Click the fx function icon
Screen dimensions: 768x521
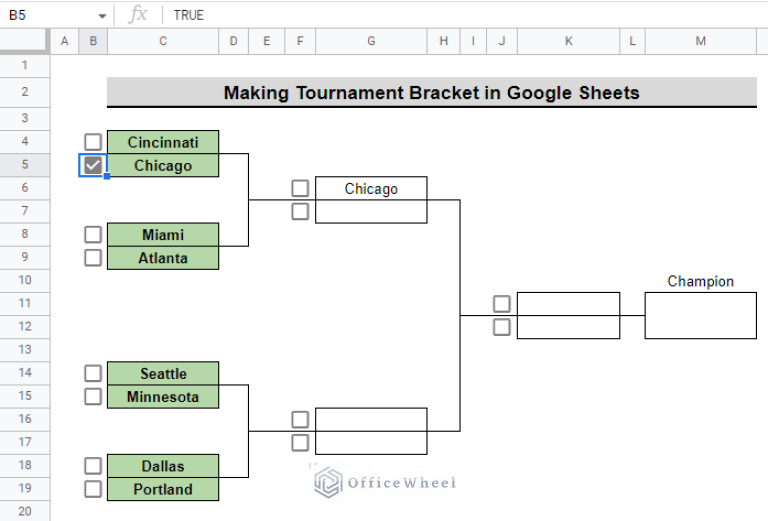(x=139, y=15)
